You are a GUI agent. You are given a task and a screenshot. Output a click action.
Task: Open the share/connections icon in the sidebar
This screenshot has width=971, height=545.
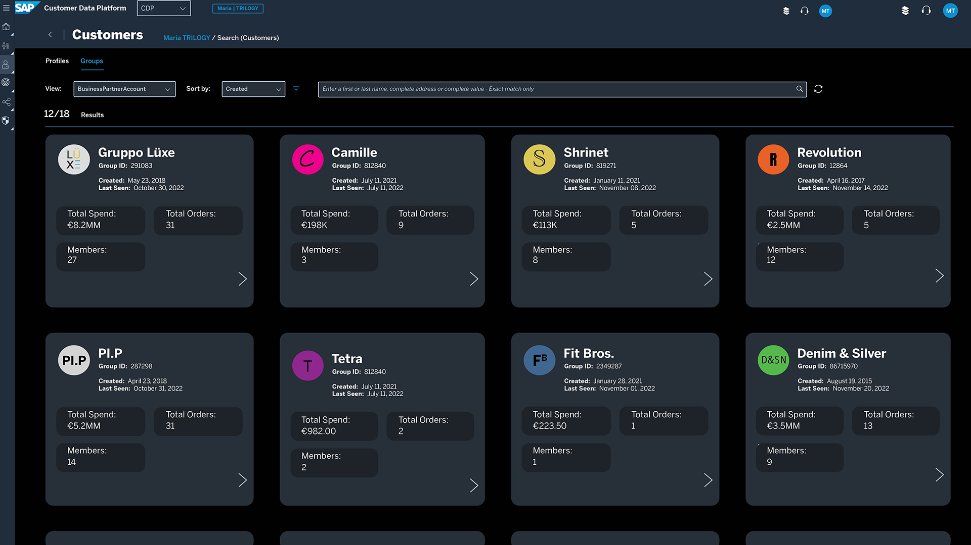6,101
